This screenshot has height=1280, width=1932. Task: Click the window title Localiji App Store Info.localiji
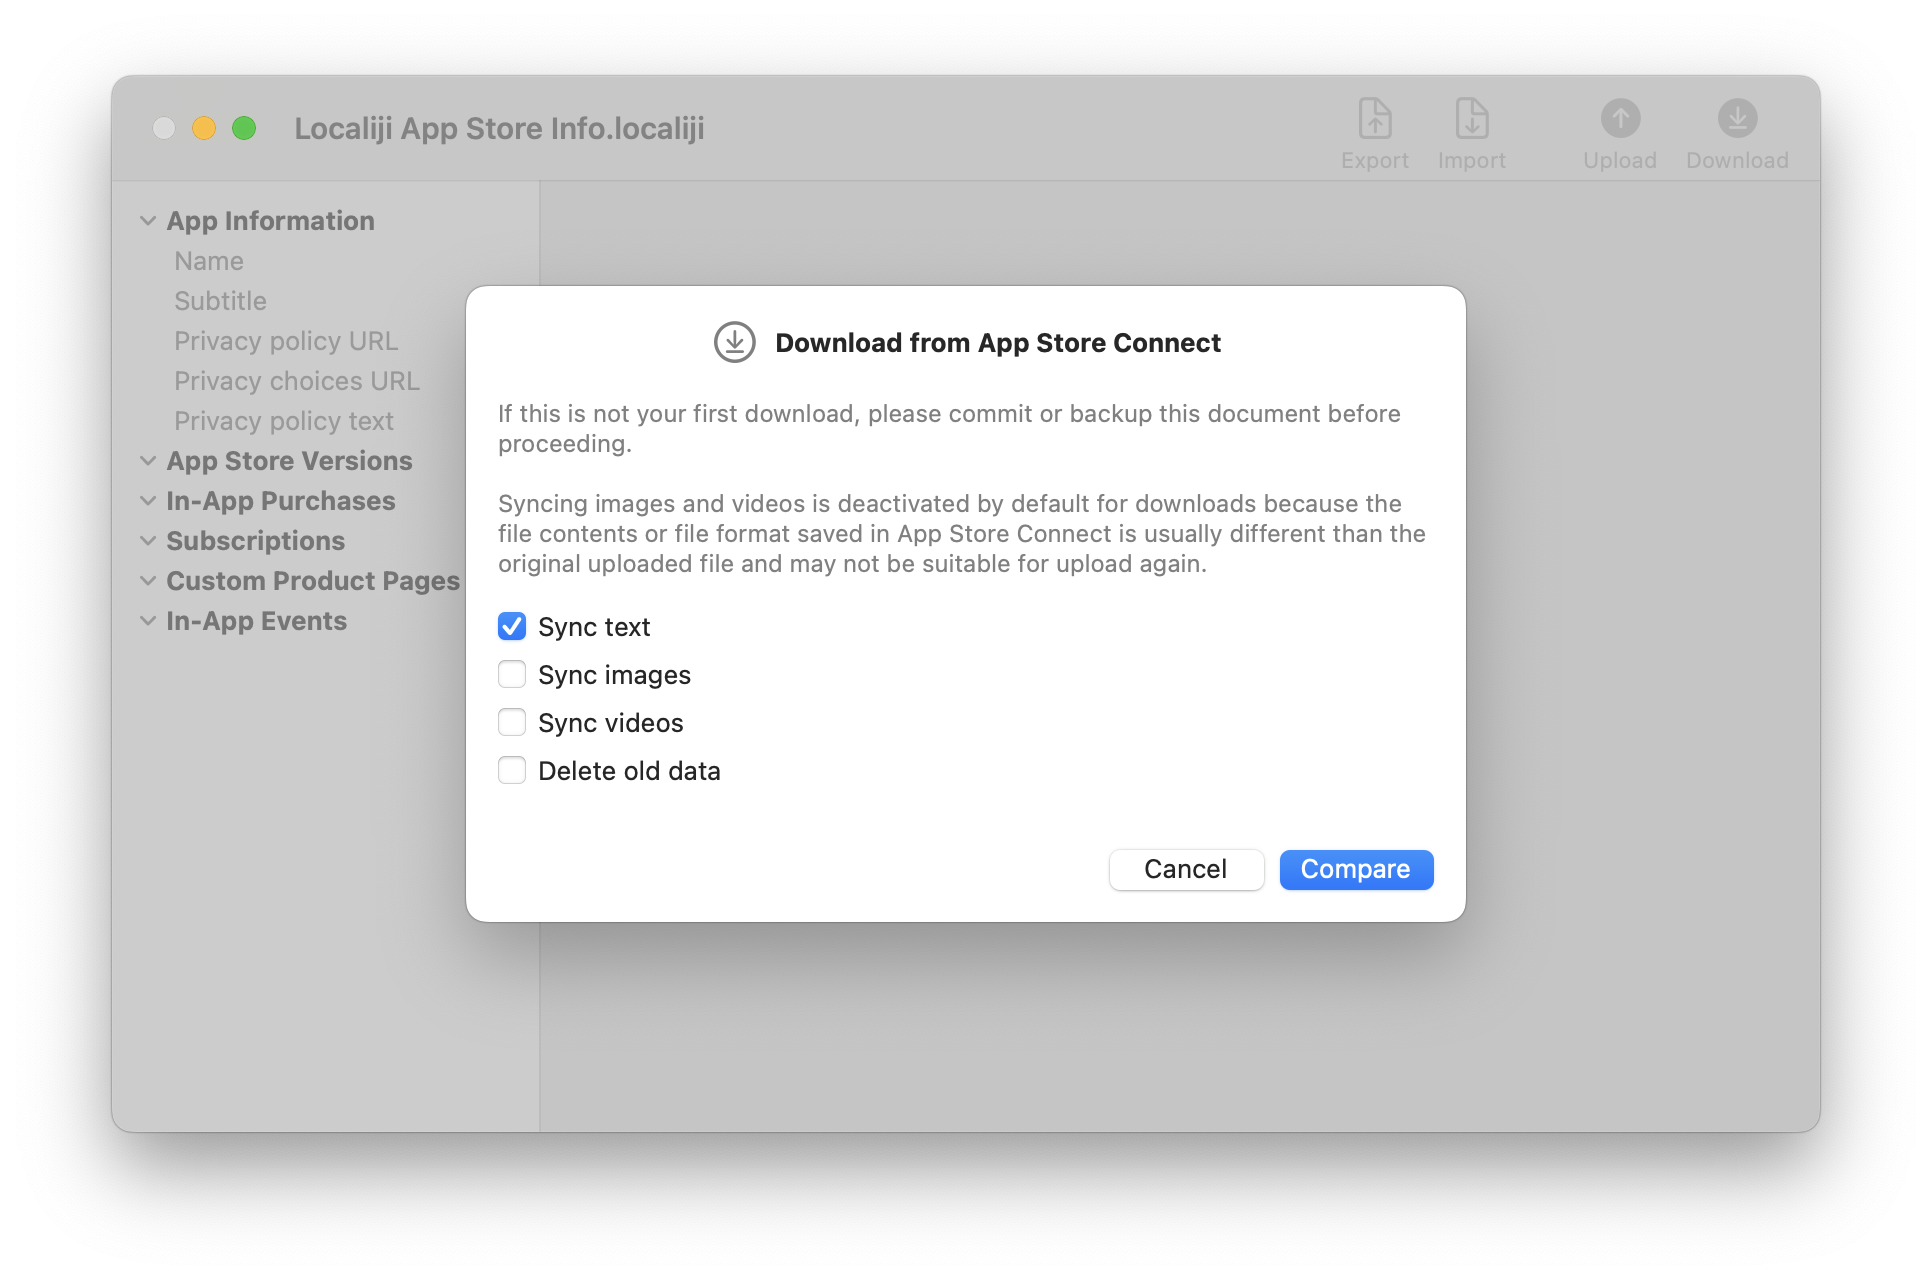pyautogui.click(x=499, y=128)
